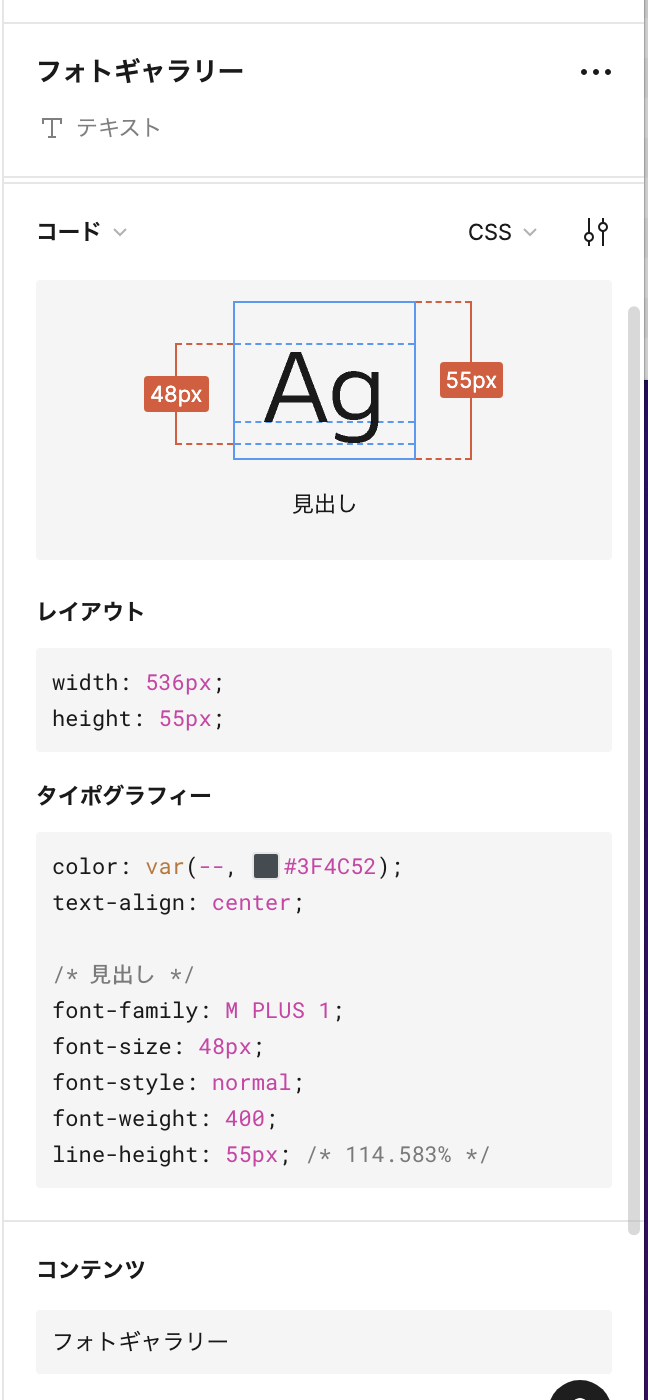
Task: Open code settings sliders icon
Action: 596,232
